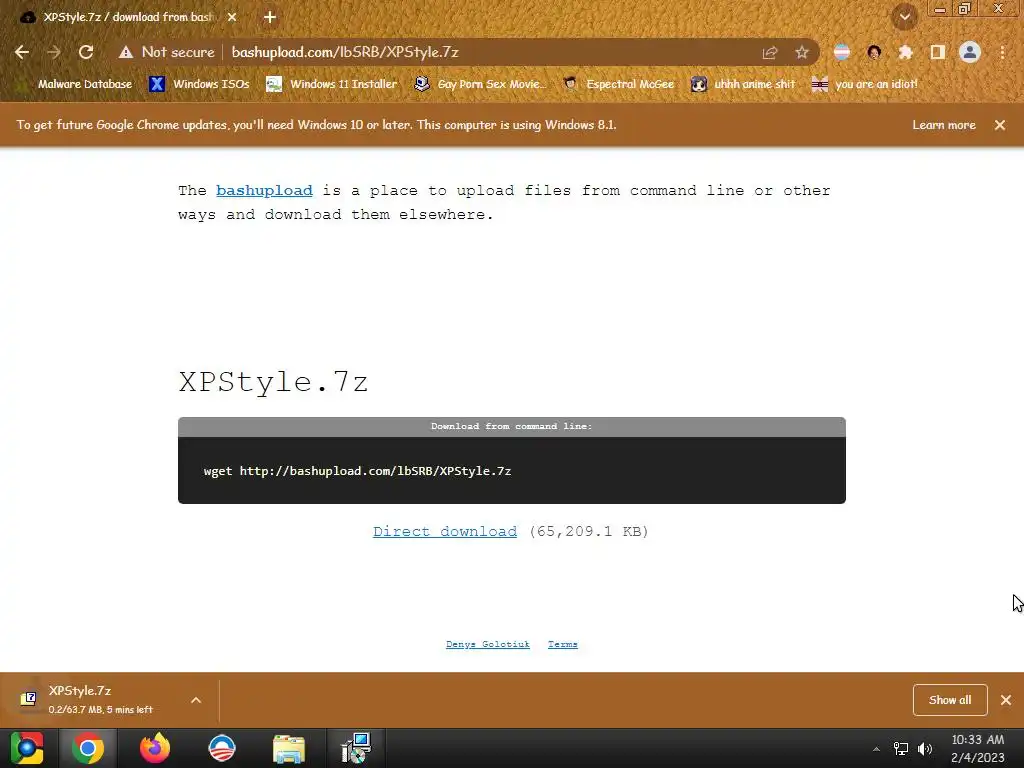
Task: Click the file size text 65,209.1 KB
Action: pyautogui.click(x=589, y=532)
